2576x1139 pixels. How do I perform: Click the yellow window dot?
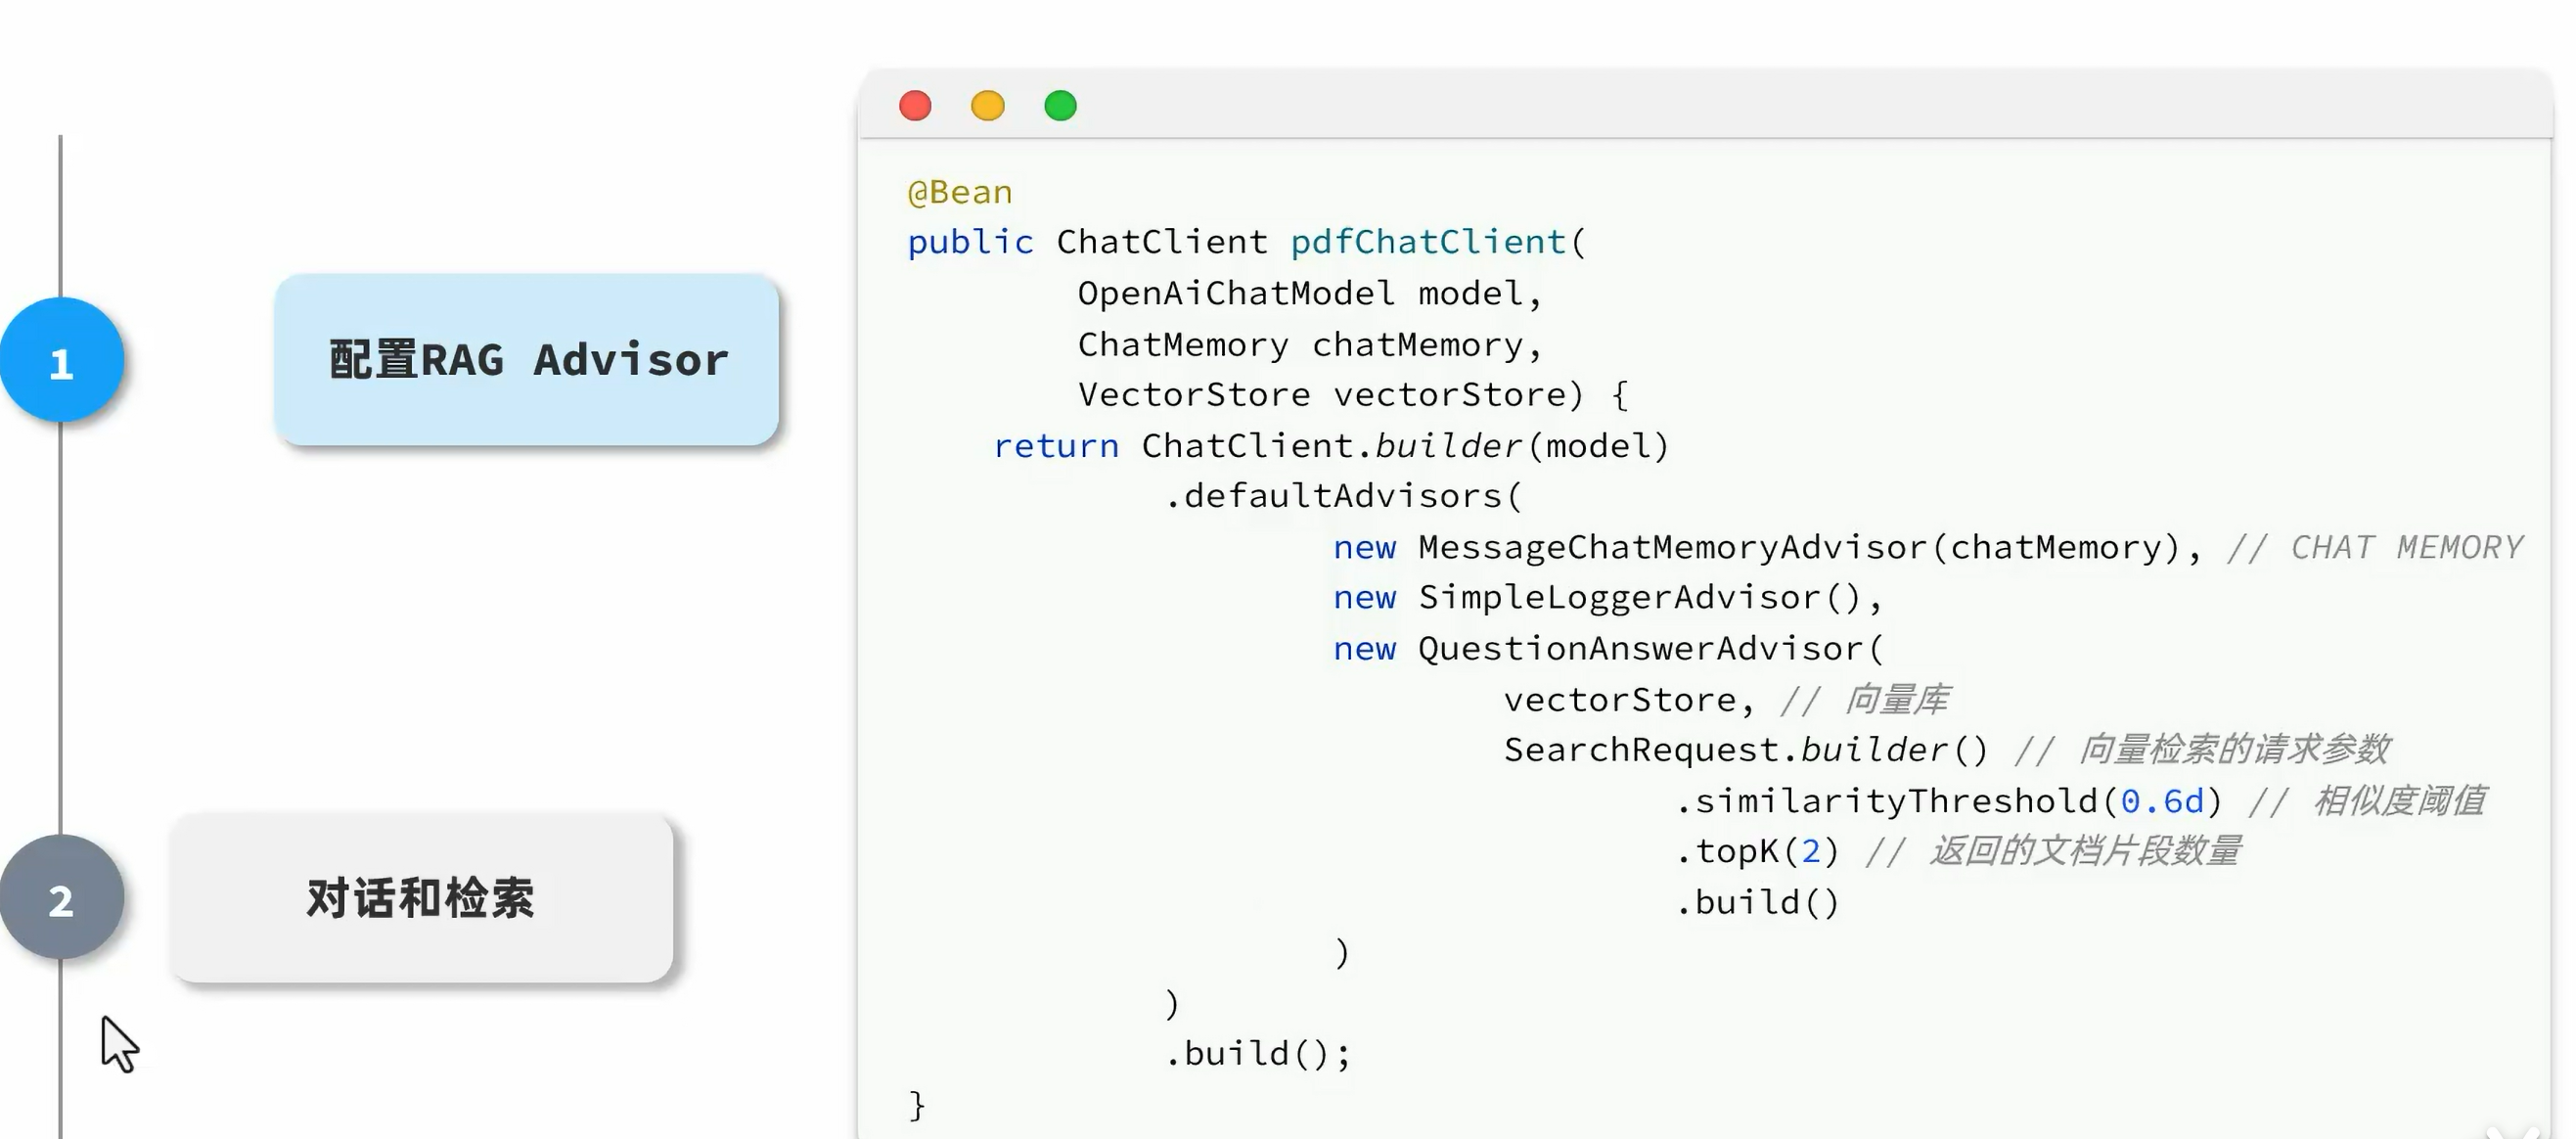coord(988,105)
